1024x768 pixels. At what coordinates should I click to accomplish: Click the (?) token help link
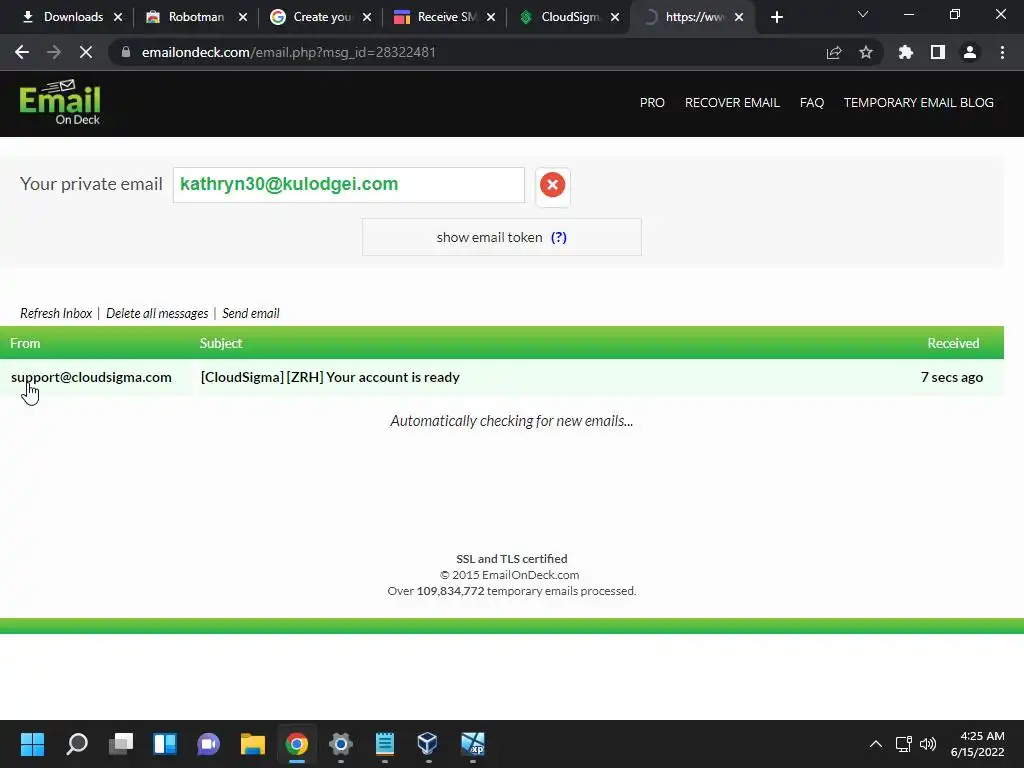tap(558, 237)
